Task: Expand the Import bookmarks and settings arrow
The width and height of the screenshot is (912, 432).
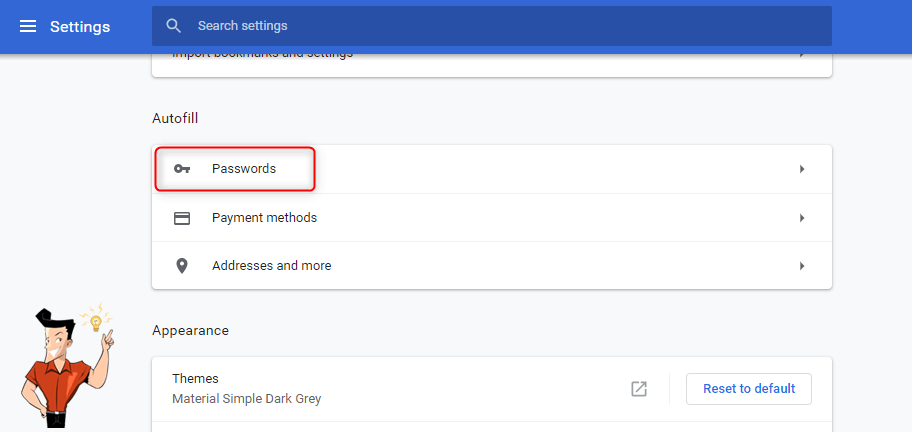Action: (x=802, y=53)
